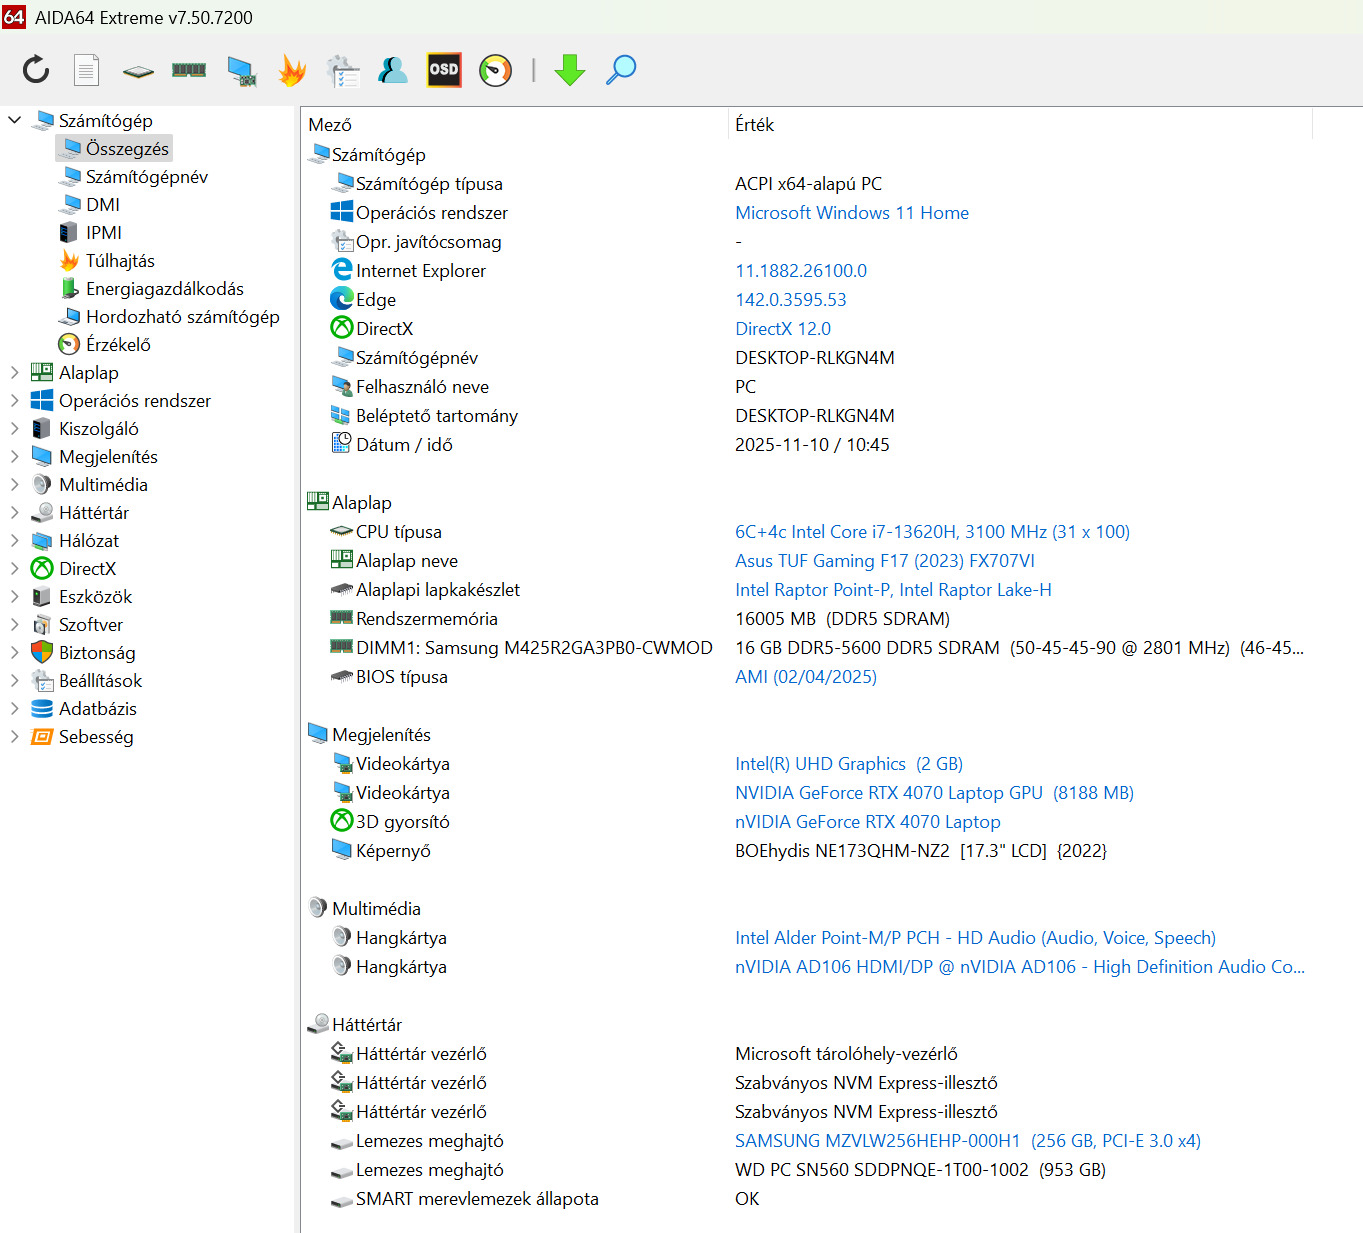The width and height of the screenshot is (1363, 1233).
Task: Open the NVIDIA GeForce RTX 4070 Laptop GPU link
Action: (934, 792)
